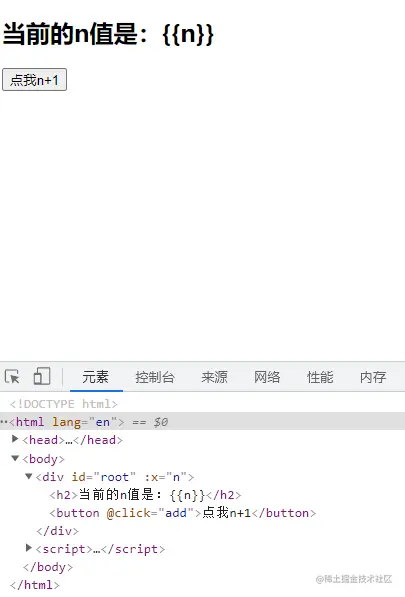Select the button @click="add" row

(x=182, y=513)
